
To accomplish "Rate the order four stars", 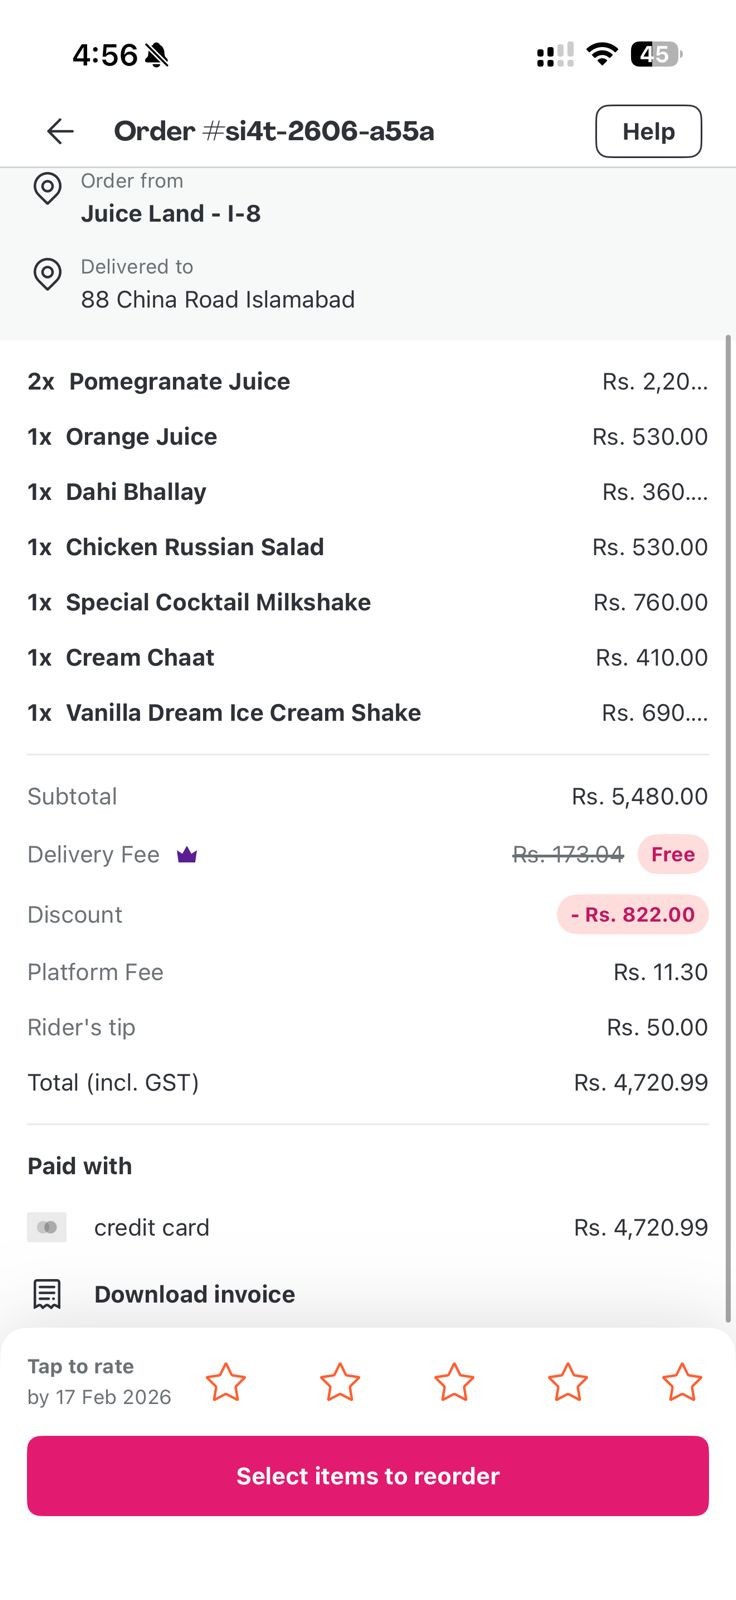I will click(x=568, y=1382).
